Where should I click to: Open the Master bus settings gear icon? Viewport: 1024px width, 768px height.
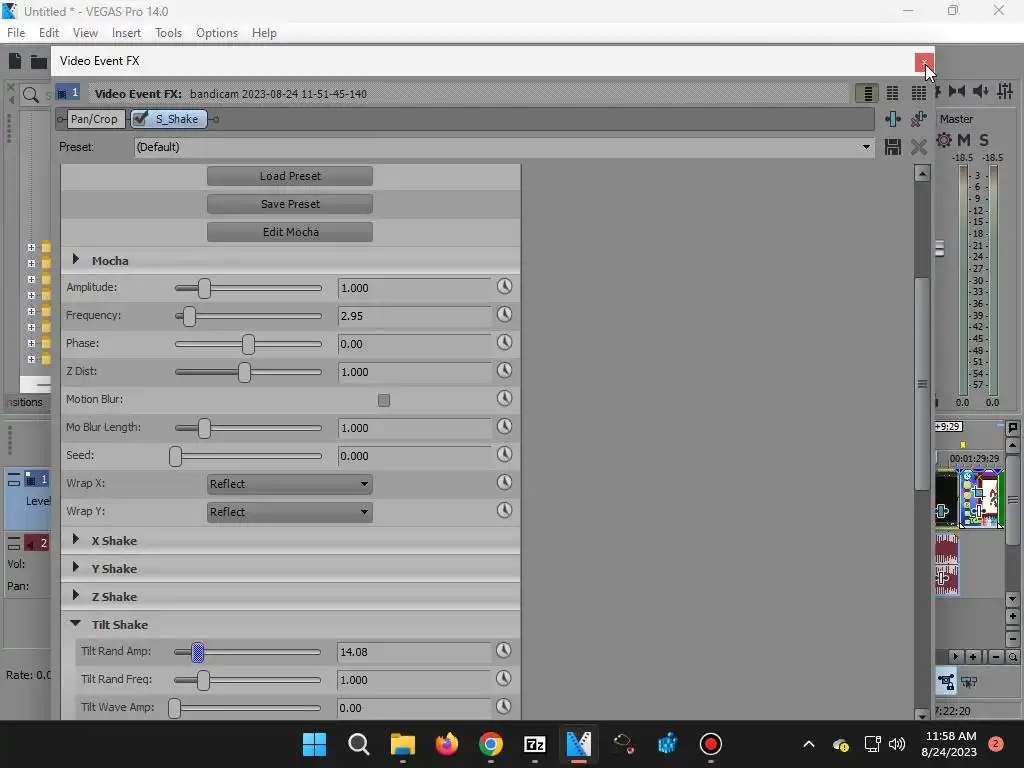coord(944,140)
